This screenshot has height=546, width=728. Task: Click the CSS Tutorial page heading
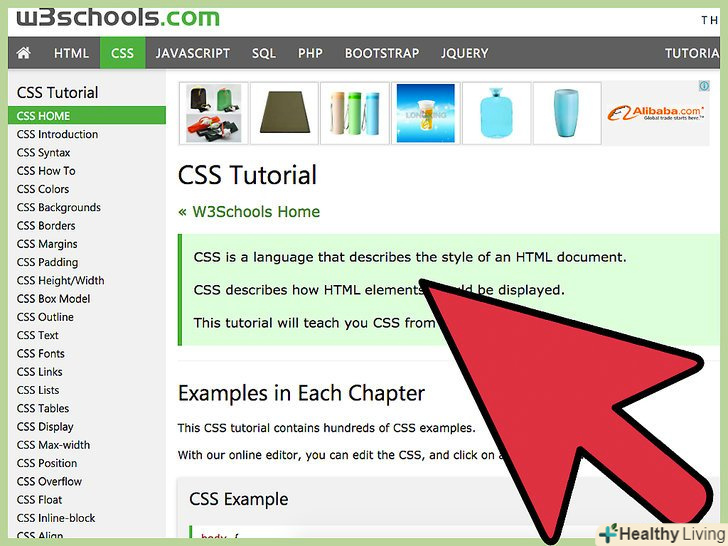pos(247,175)
